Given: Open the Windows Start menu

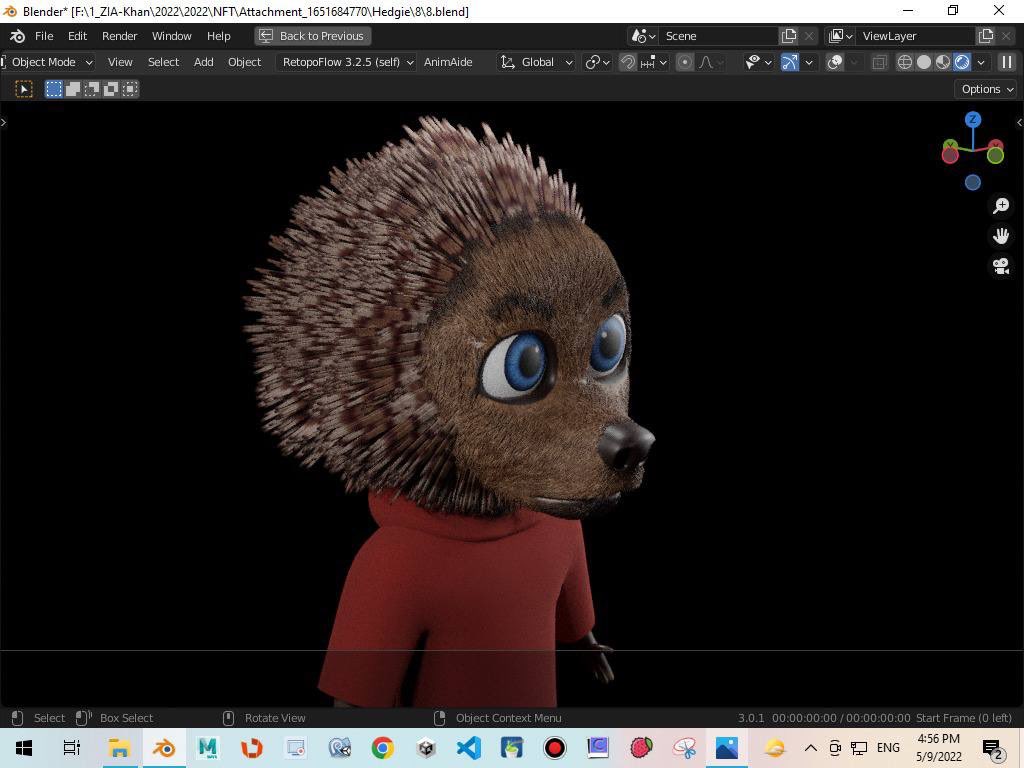Looking at the screenshot, I should click(x=24, y=748).
